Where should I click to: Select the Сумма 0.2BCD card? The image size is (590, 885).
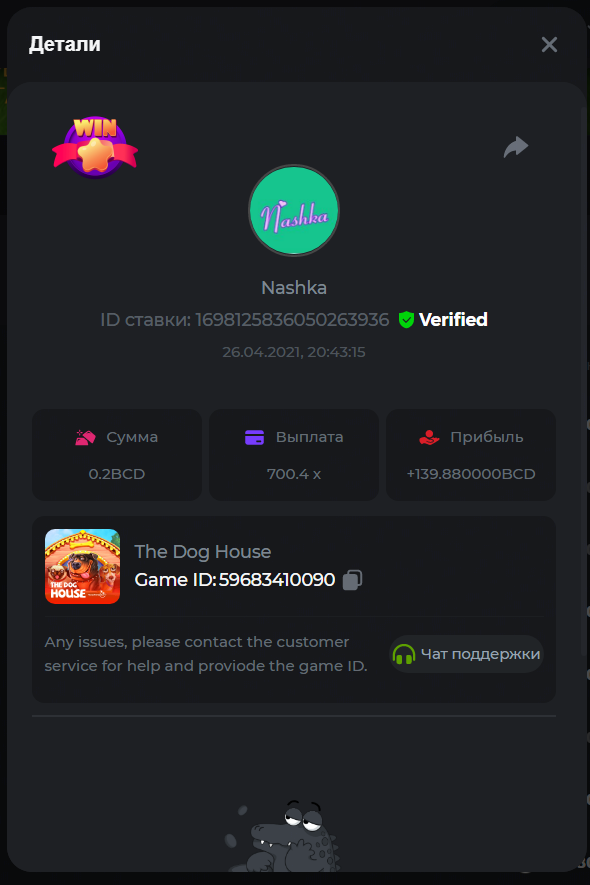pyautogui.click(x=117, y=455)
